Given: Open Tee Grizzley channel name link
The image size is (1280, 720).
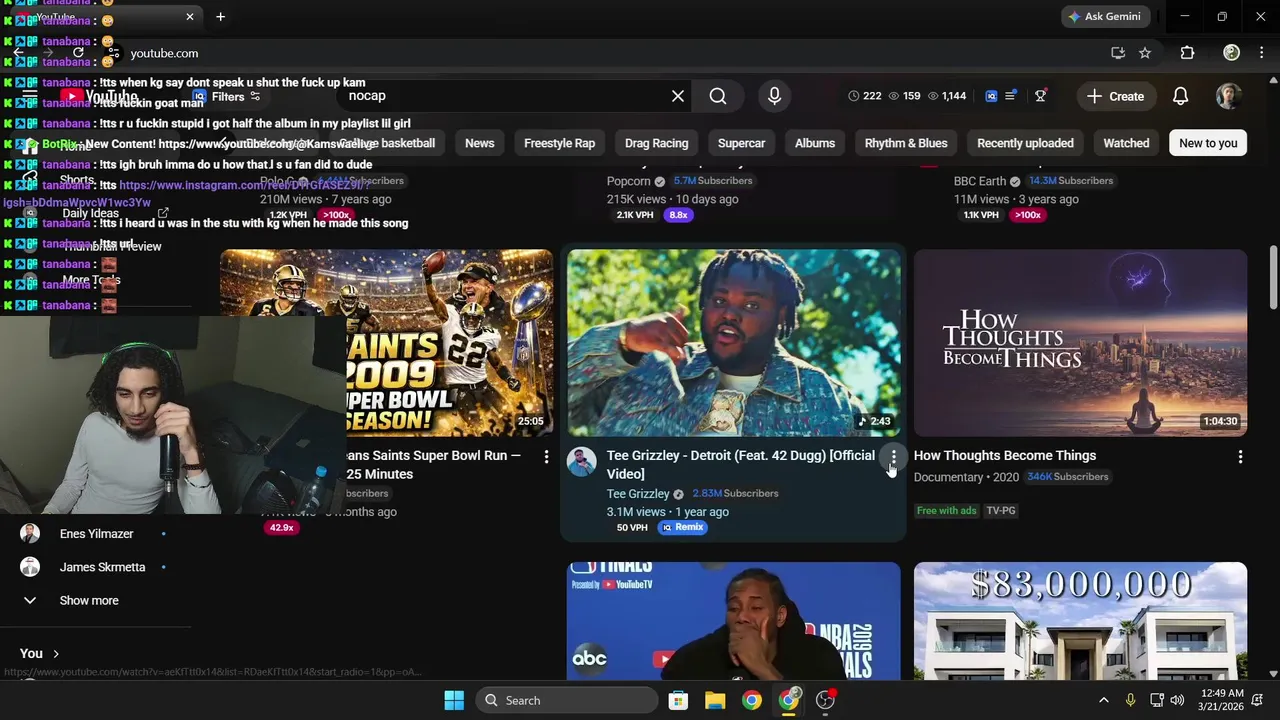Looking at the screenshot, I should point(638,494).
